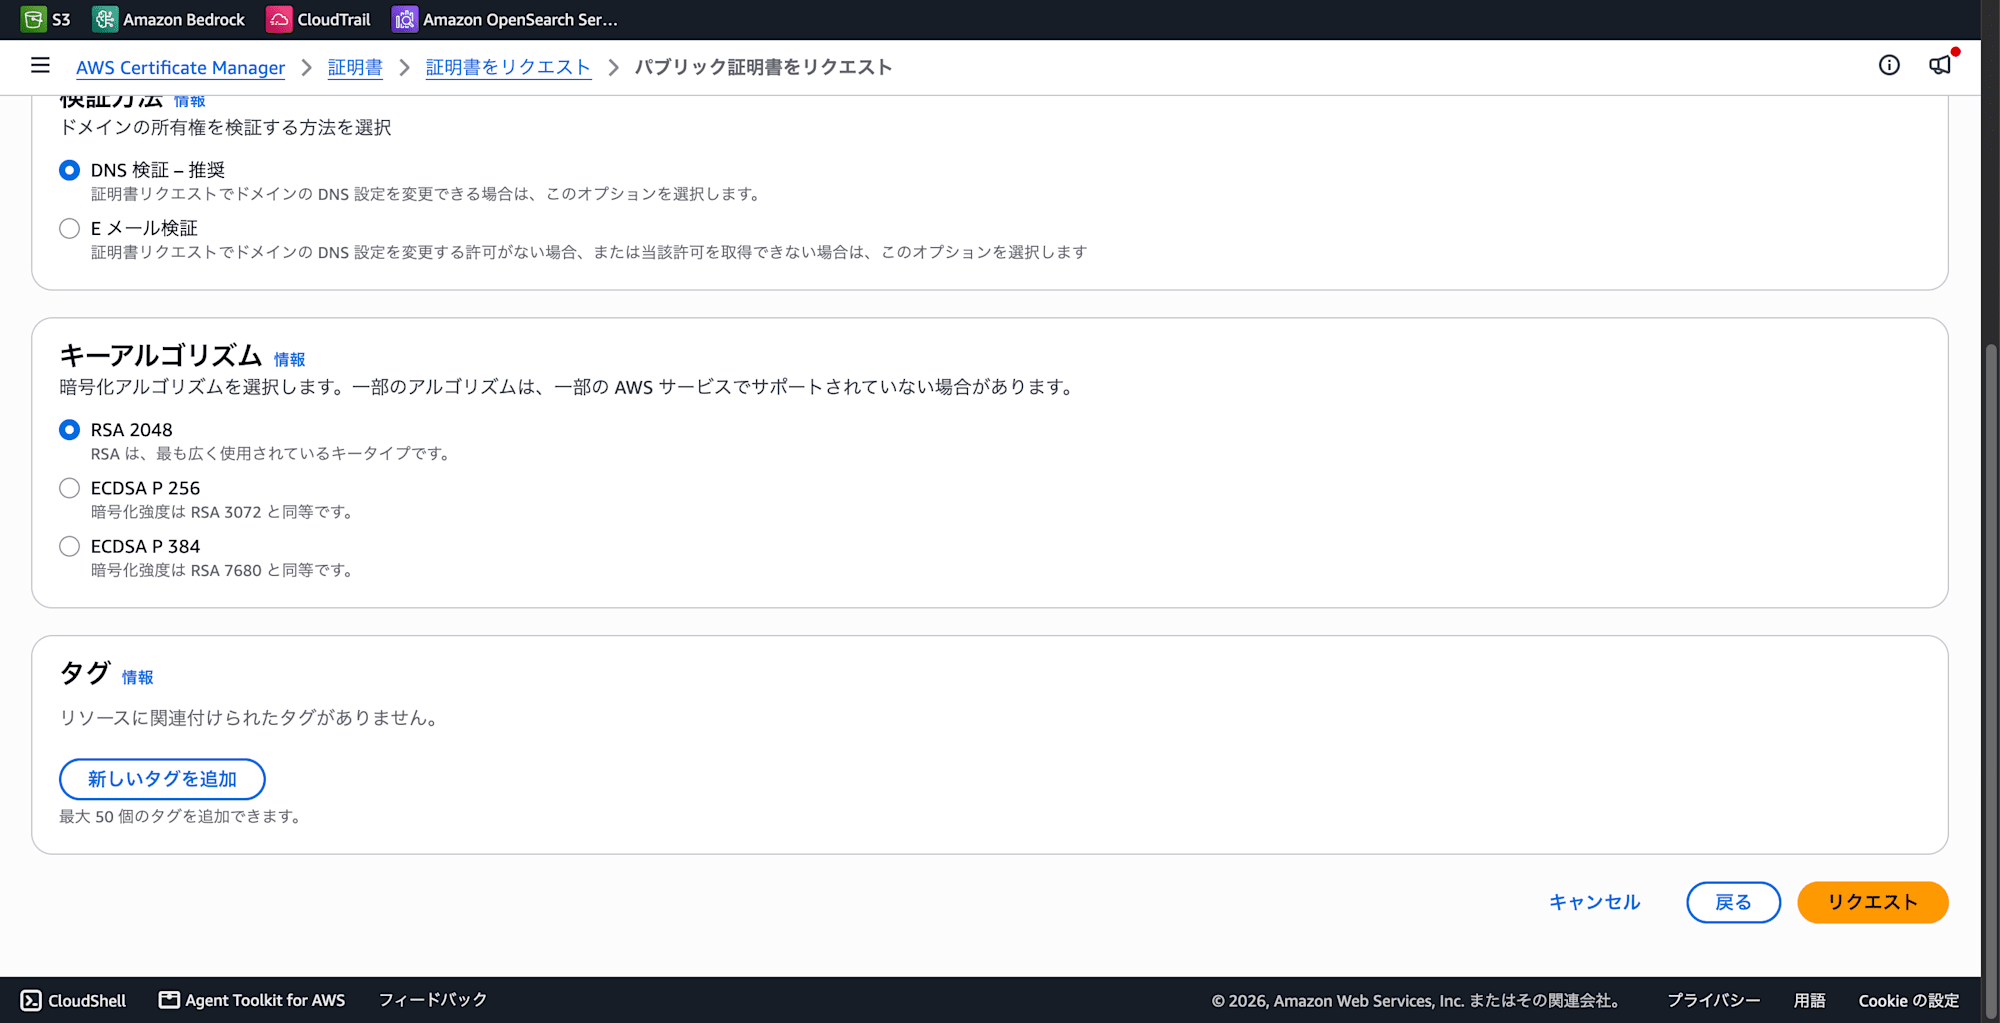Open the S3 service shortcut icon

coord(33,19)
